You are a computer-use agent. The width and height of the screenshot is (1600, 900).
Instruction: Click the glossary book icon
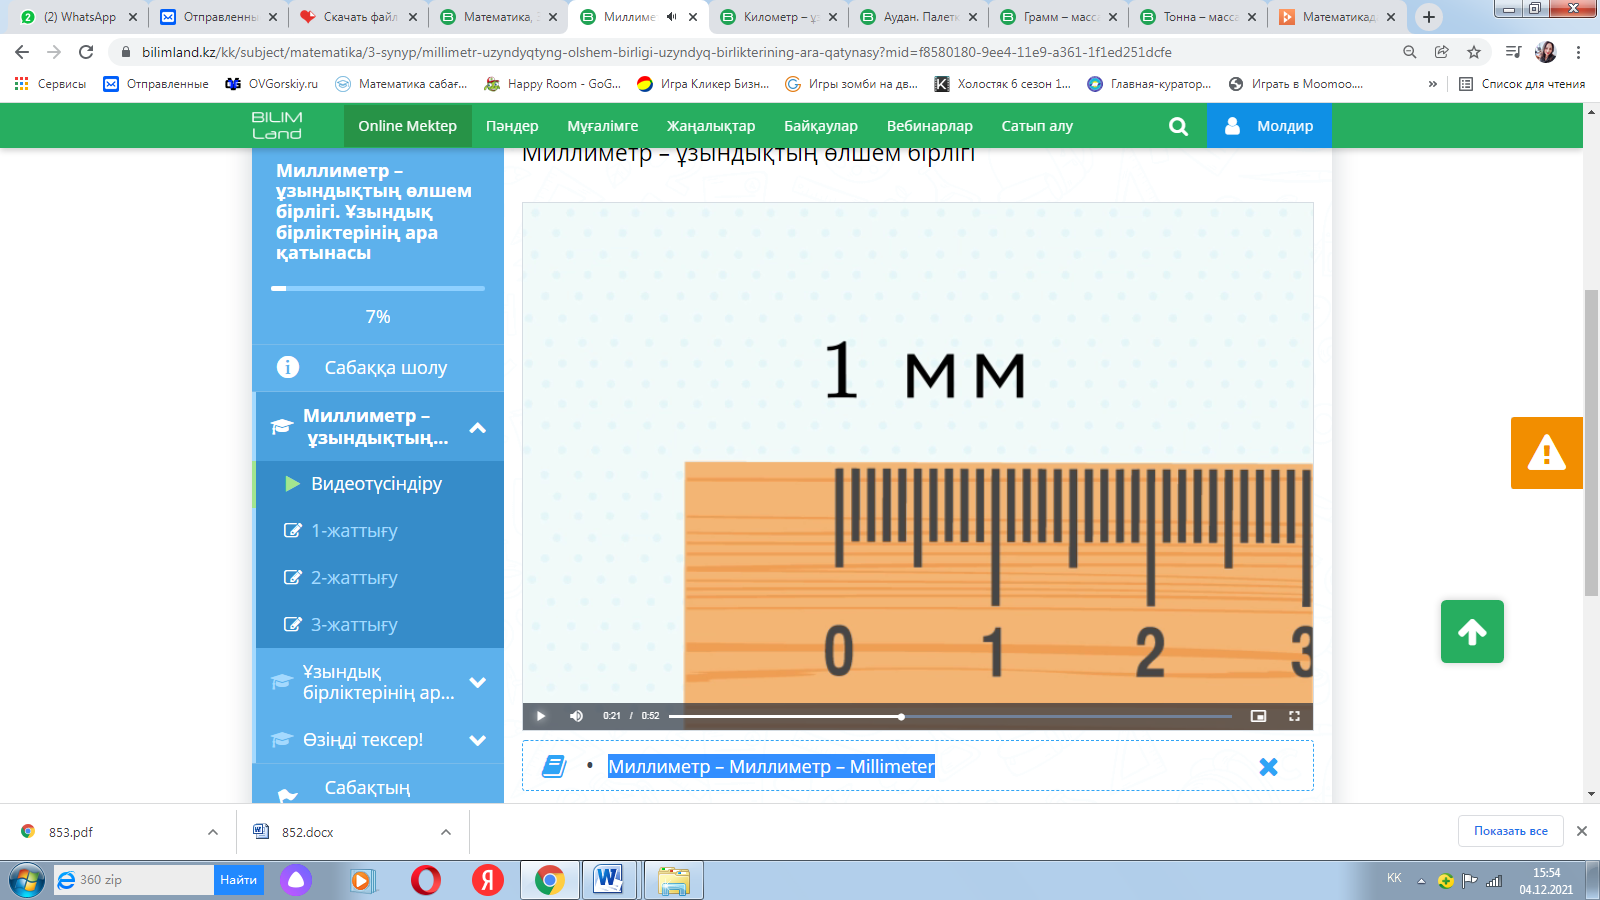[554, 767]
